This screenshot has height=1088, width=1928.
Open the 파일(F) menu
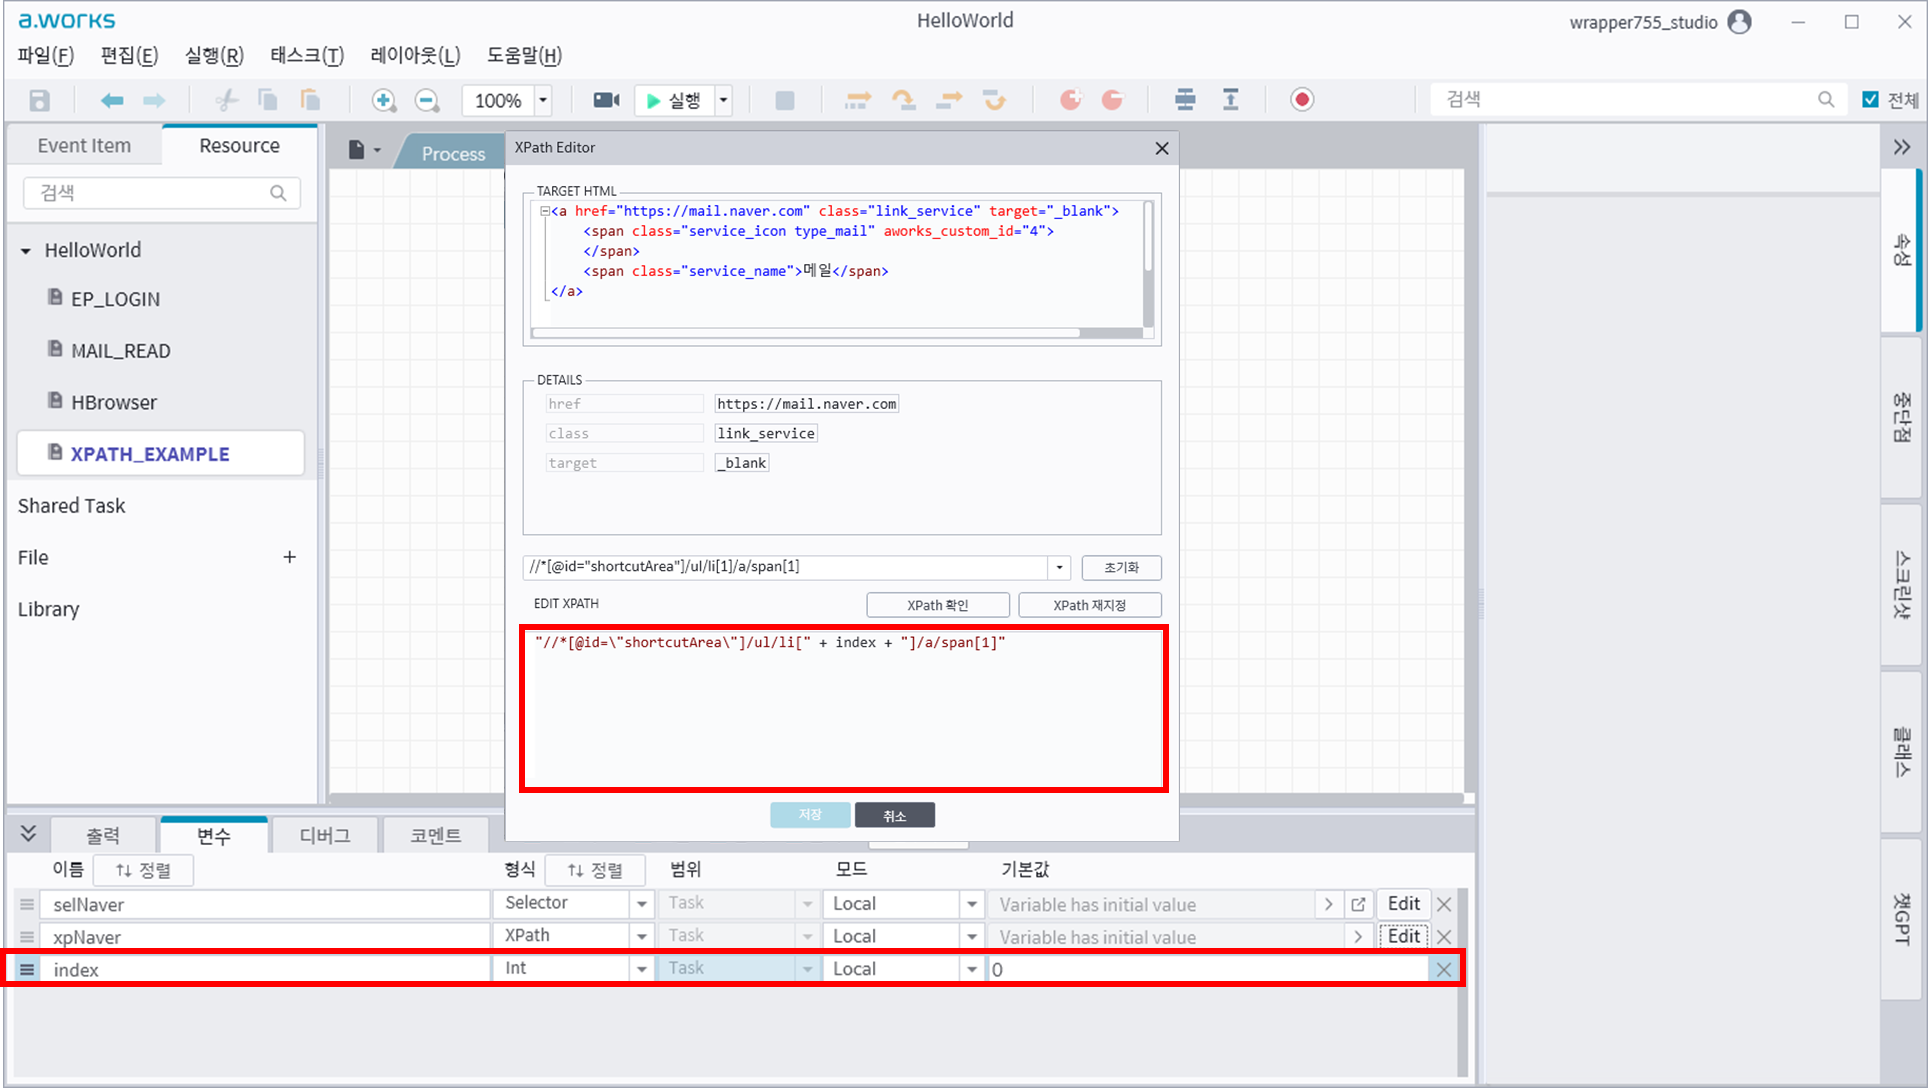pyautogui.click(x=46, y=56)
